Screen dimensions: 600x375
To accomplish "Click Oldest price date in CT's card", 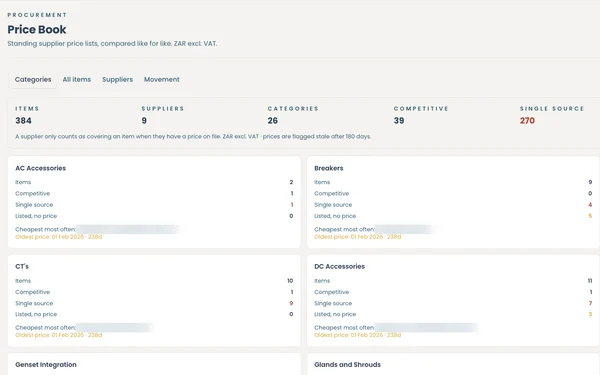I will point(59,335).
